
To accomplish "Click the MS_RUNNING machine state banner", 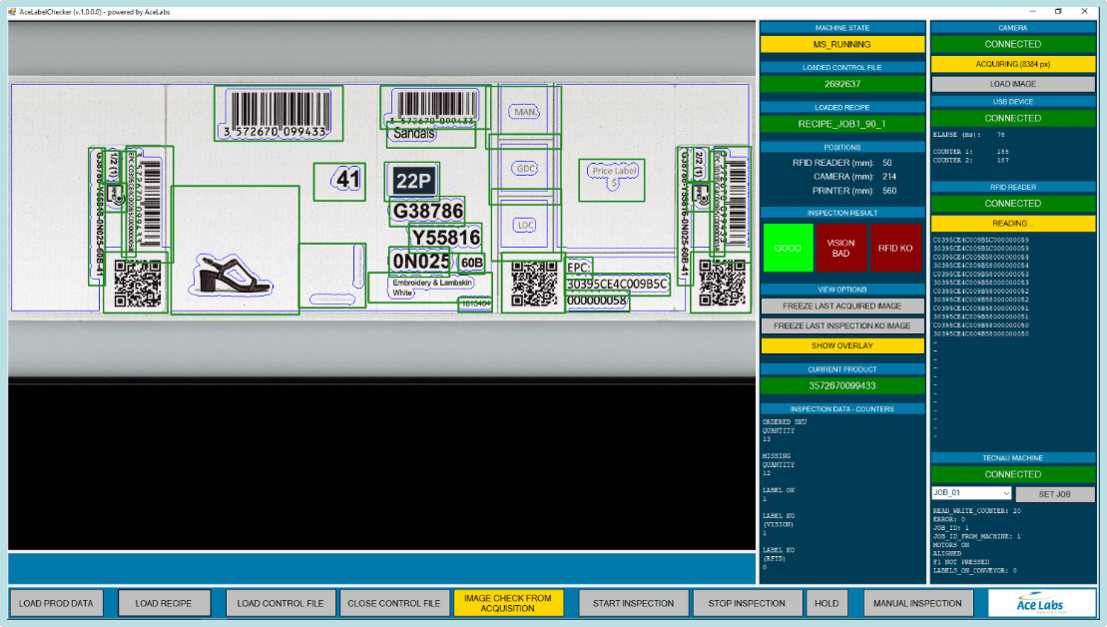I will 843,44.
